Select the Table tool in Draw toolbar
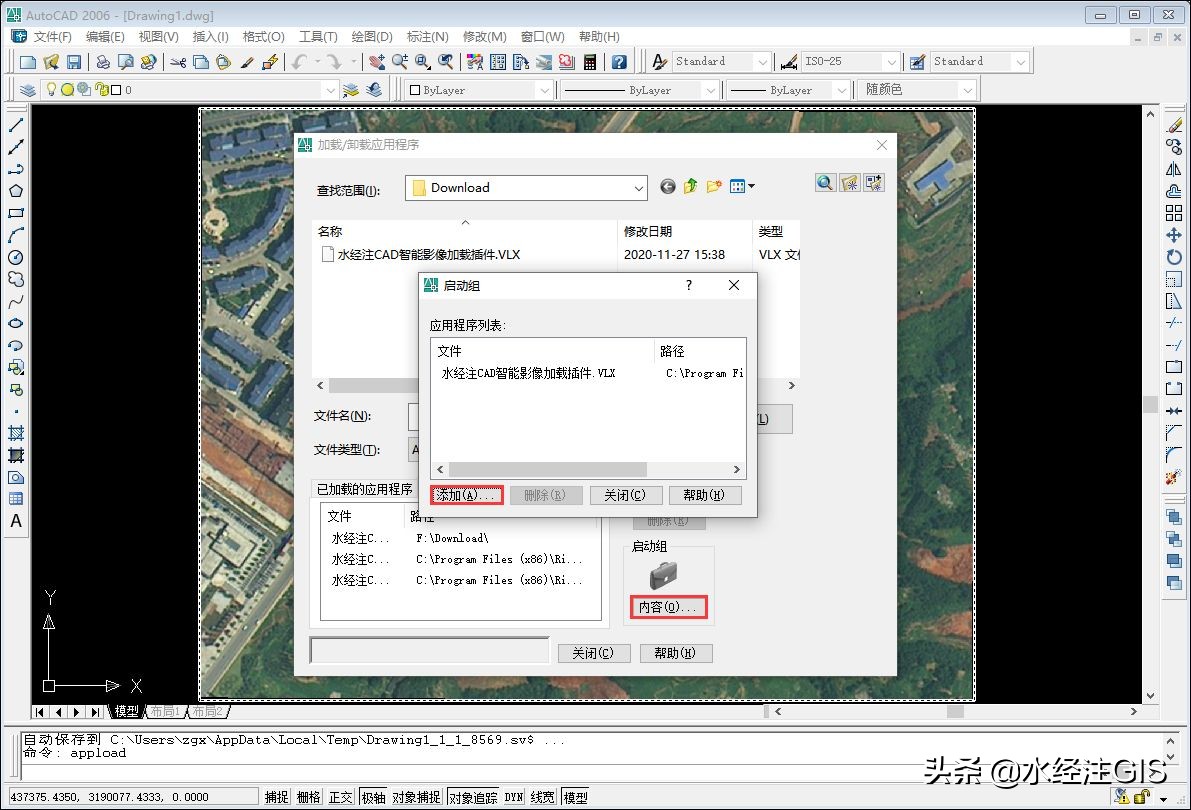Image resolution: width=1191 pixels, height=810 pixels. click(16, 499)
